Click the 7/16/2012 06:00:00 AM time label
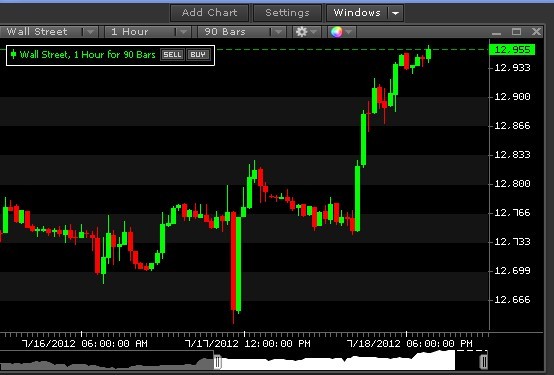Screen dimensions: 554x375 84,344
